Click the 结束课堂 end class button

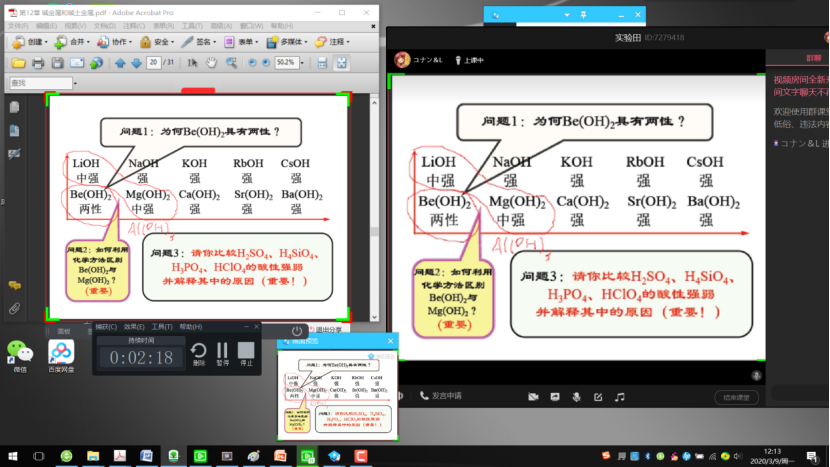pyautogui.click(x=735, y=397)
